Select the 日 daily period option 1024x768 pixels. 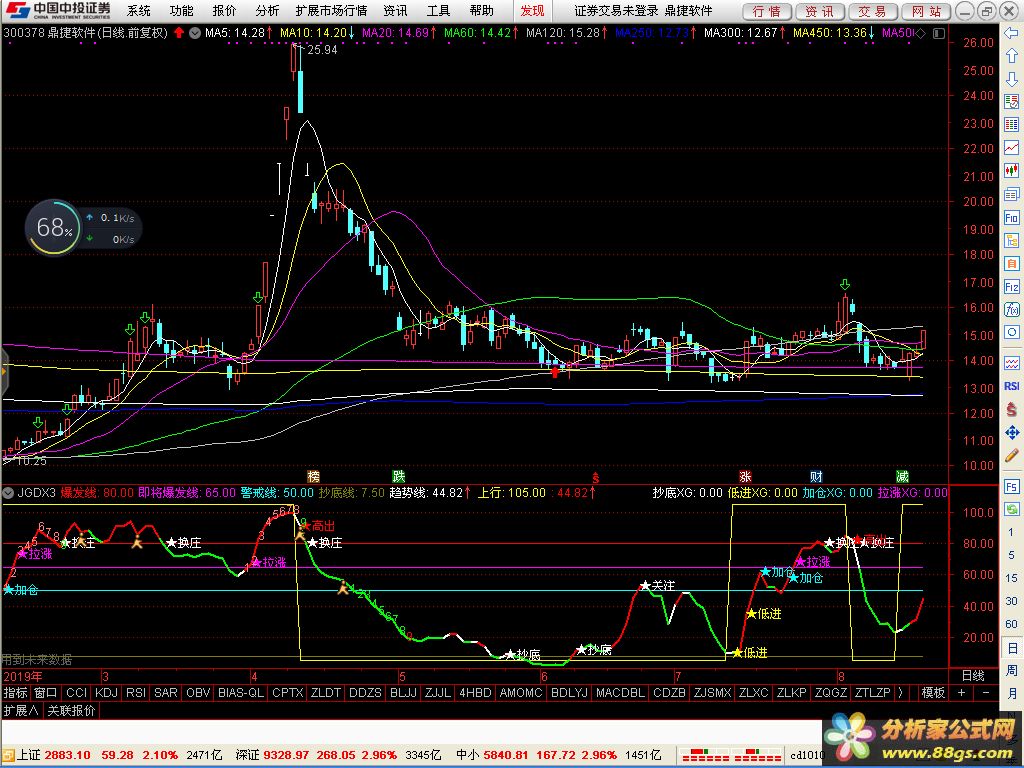[x=1011, y=648]
